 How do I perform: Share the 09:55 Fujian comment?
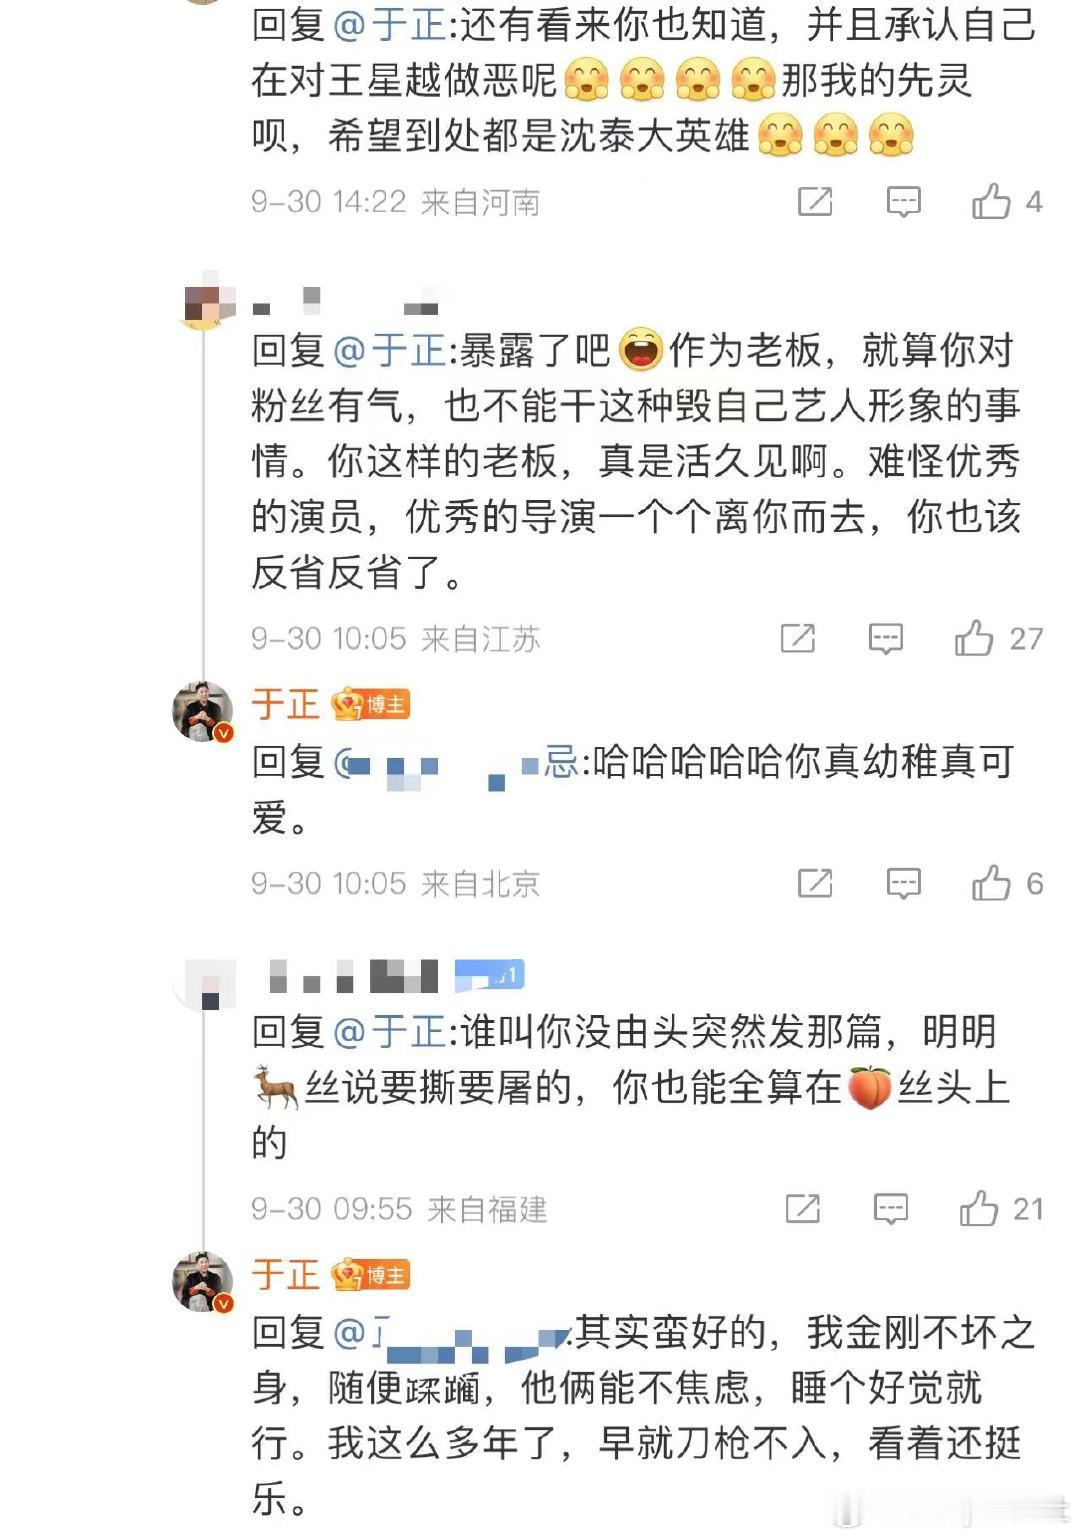coord(803,1209)
